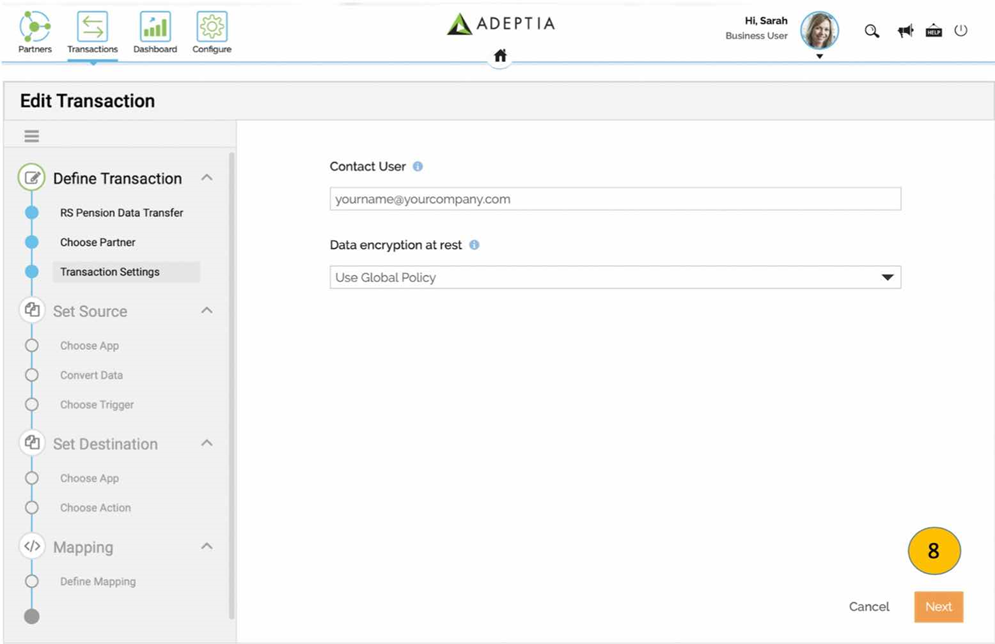
Task: Click the Next button
Action: tap(938, 607)
